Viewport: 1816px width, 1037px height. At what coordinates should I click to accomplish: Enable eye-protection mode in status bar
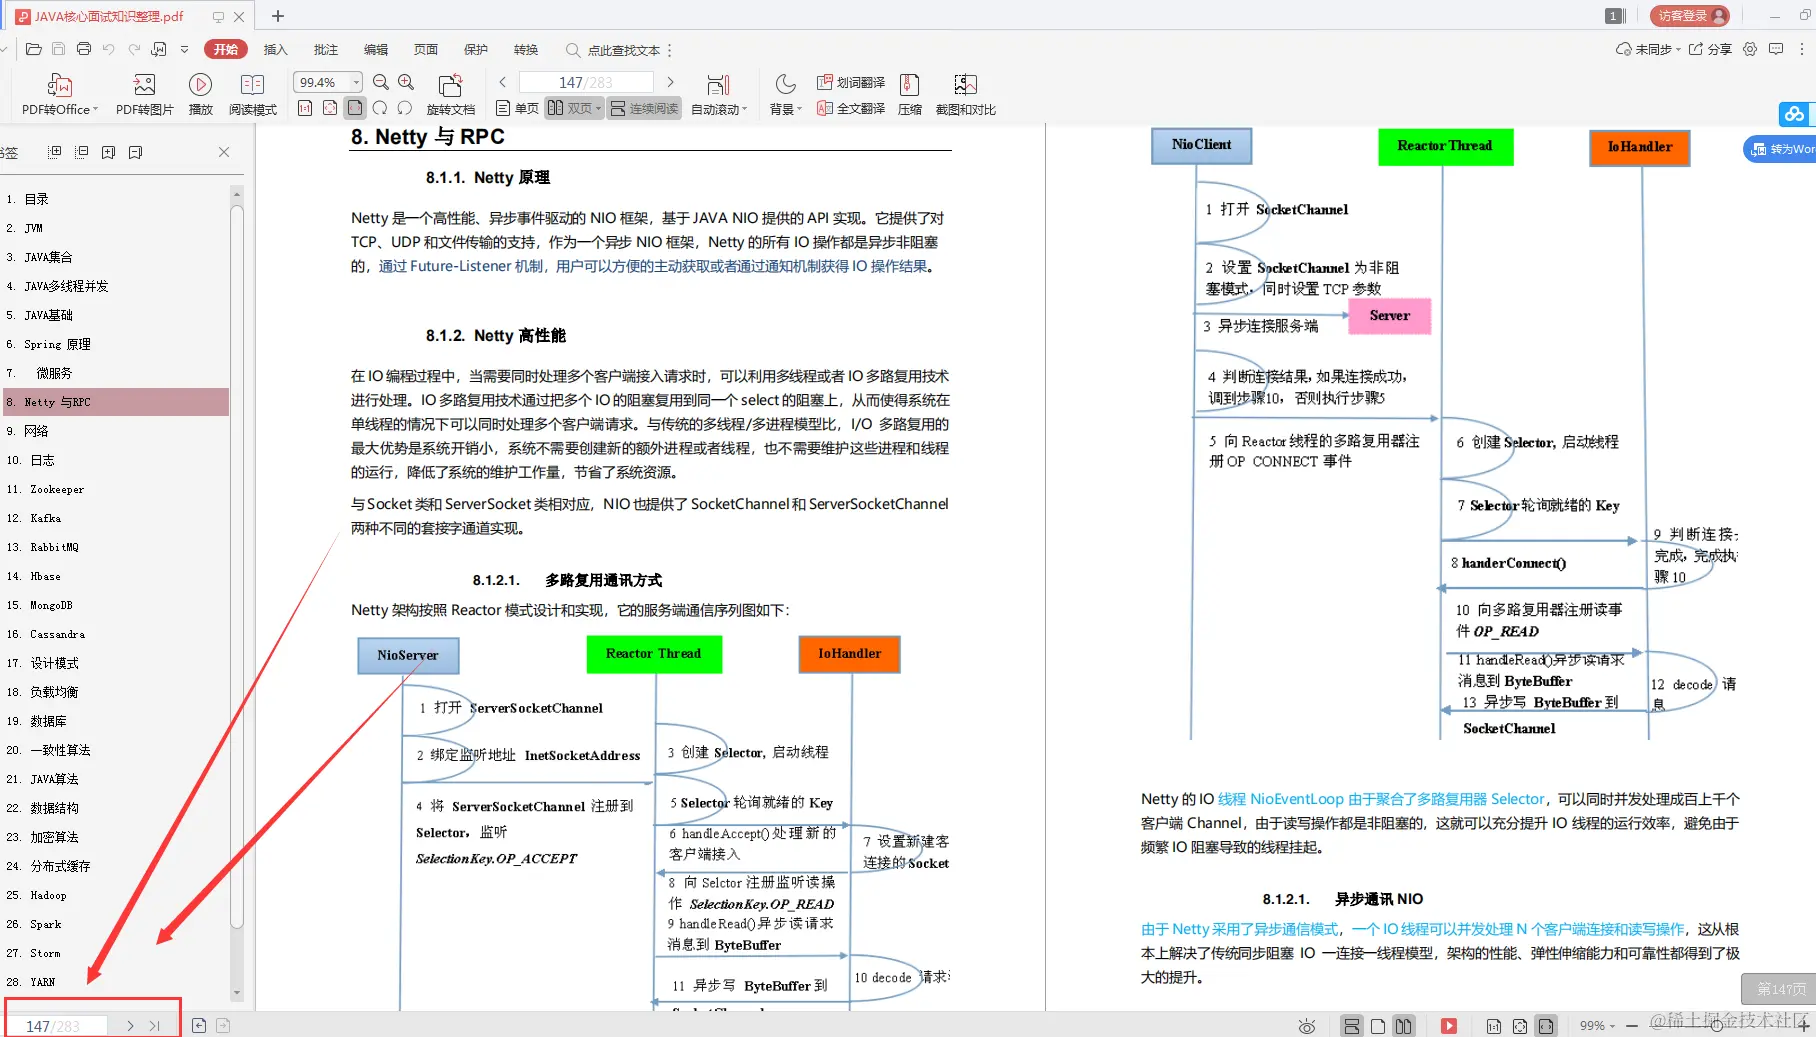point(1307,1026)
